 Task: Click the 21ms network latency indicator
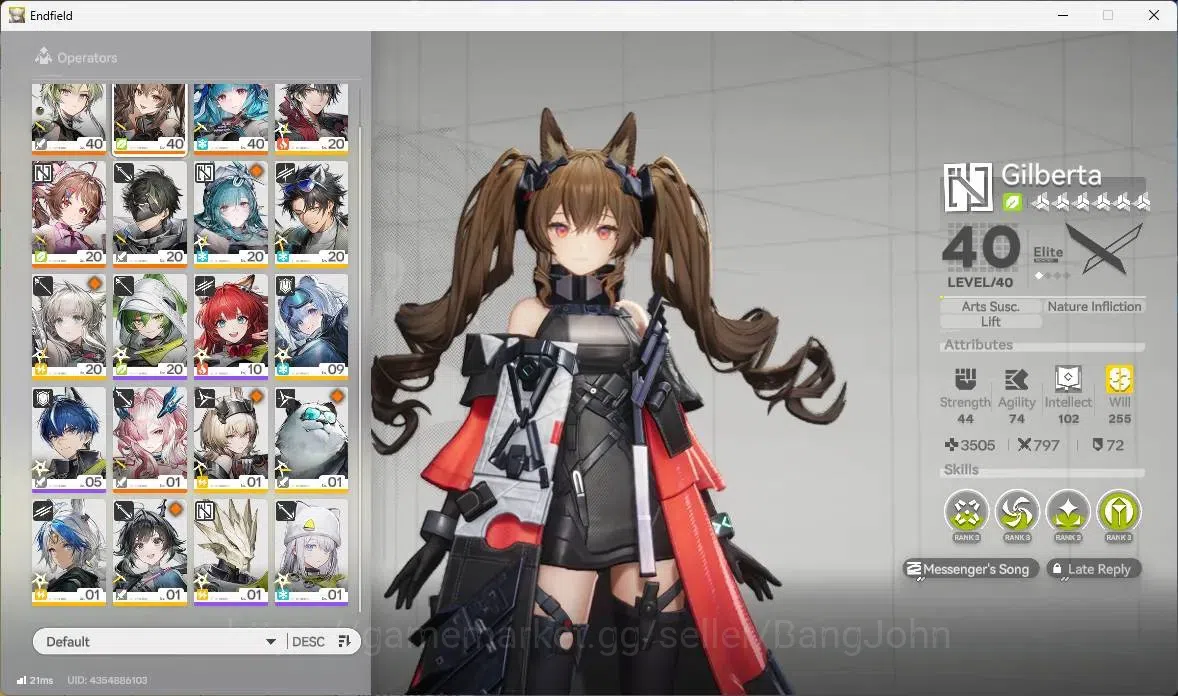click(35, 680)
